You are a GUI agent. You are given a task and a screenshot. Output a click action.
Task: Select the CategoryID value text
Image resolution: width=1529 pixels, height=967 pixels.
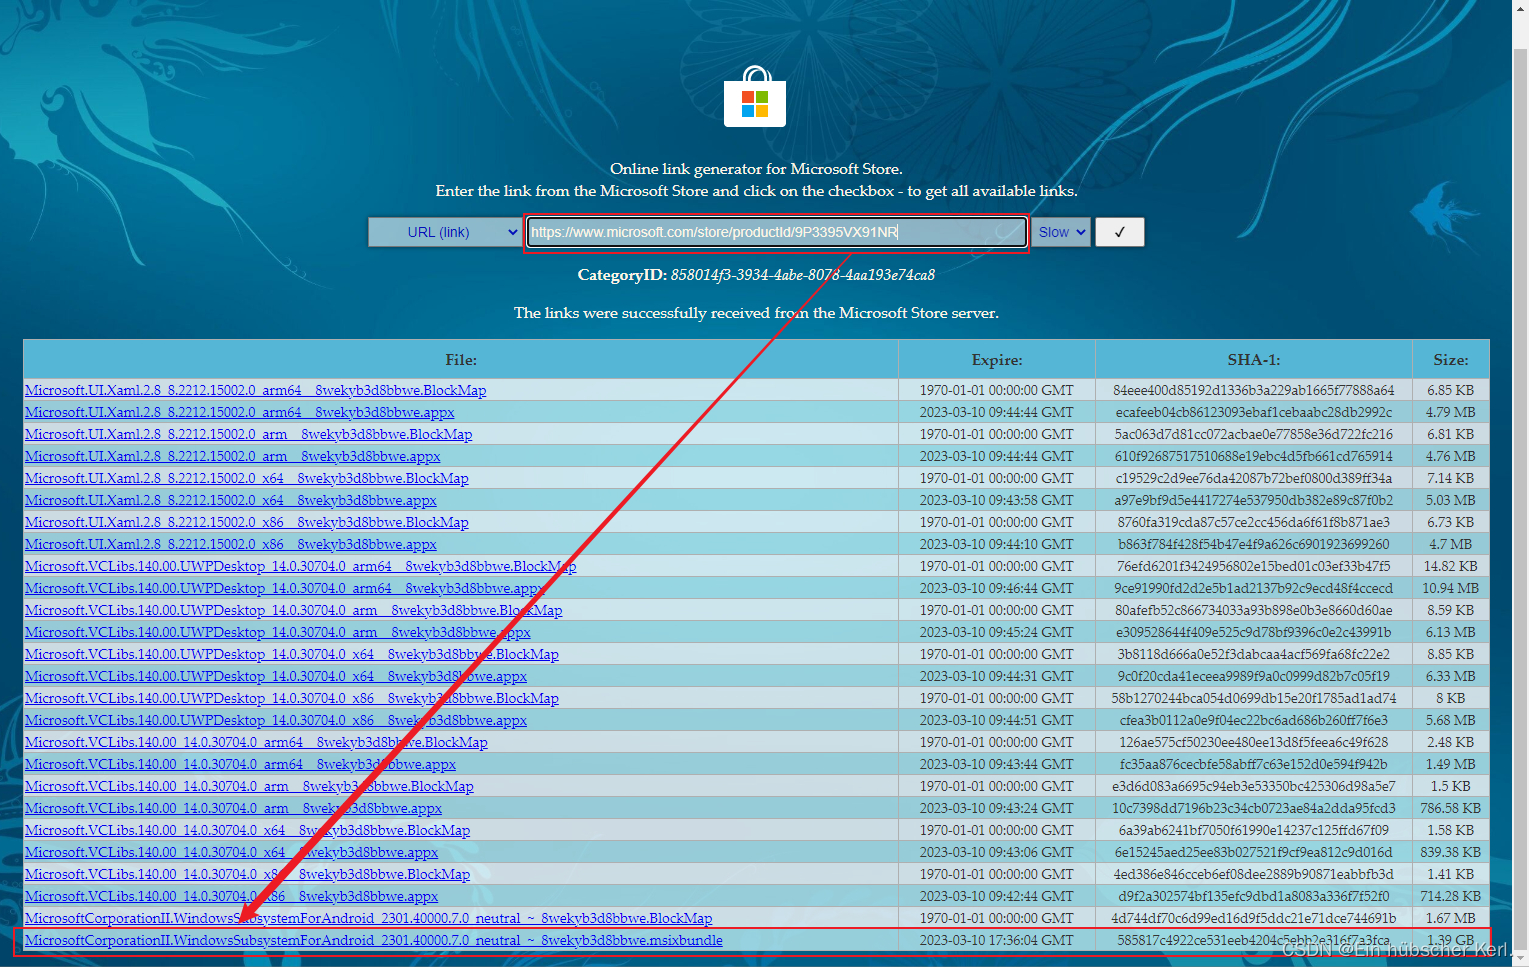(803, 275)
